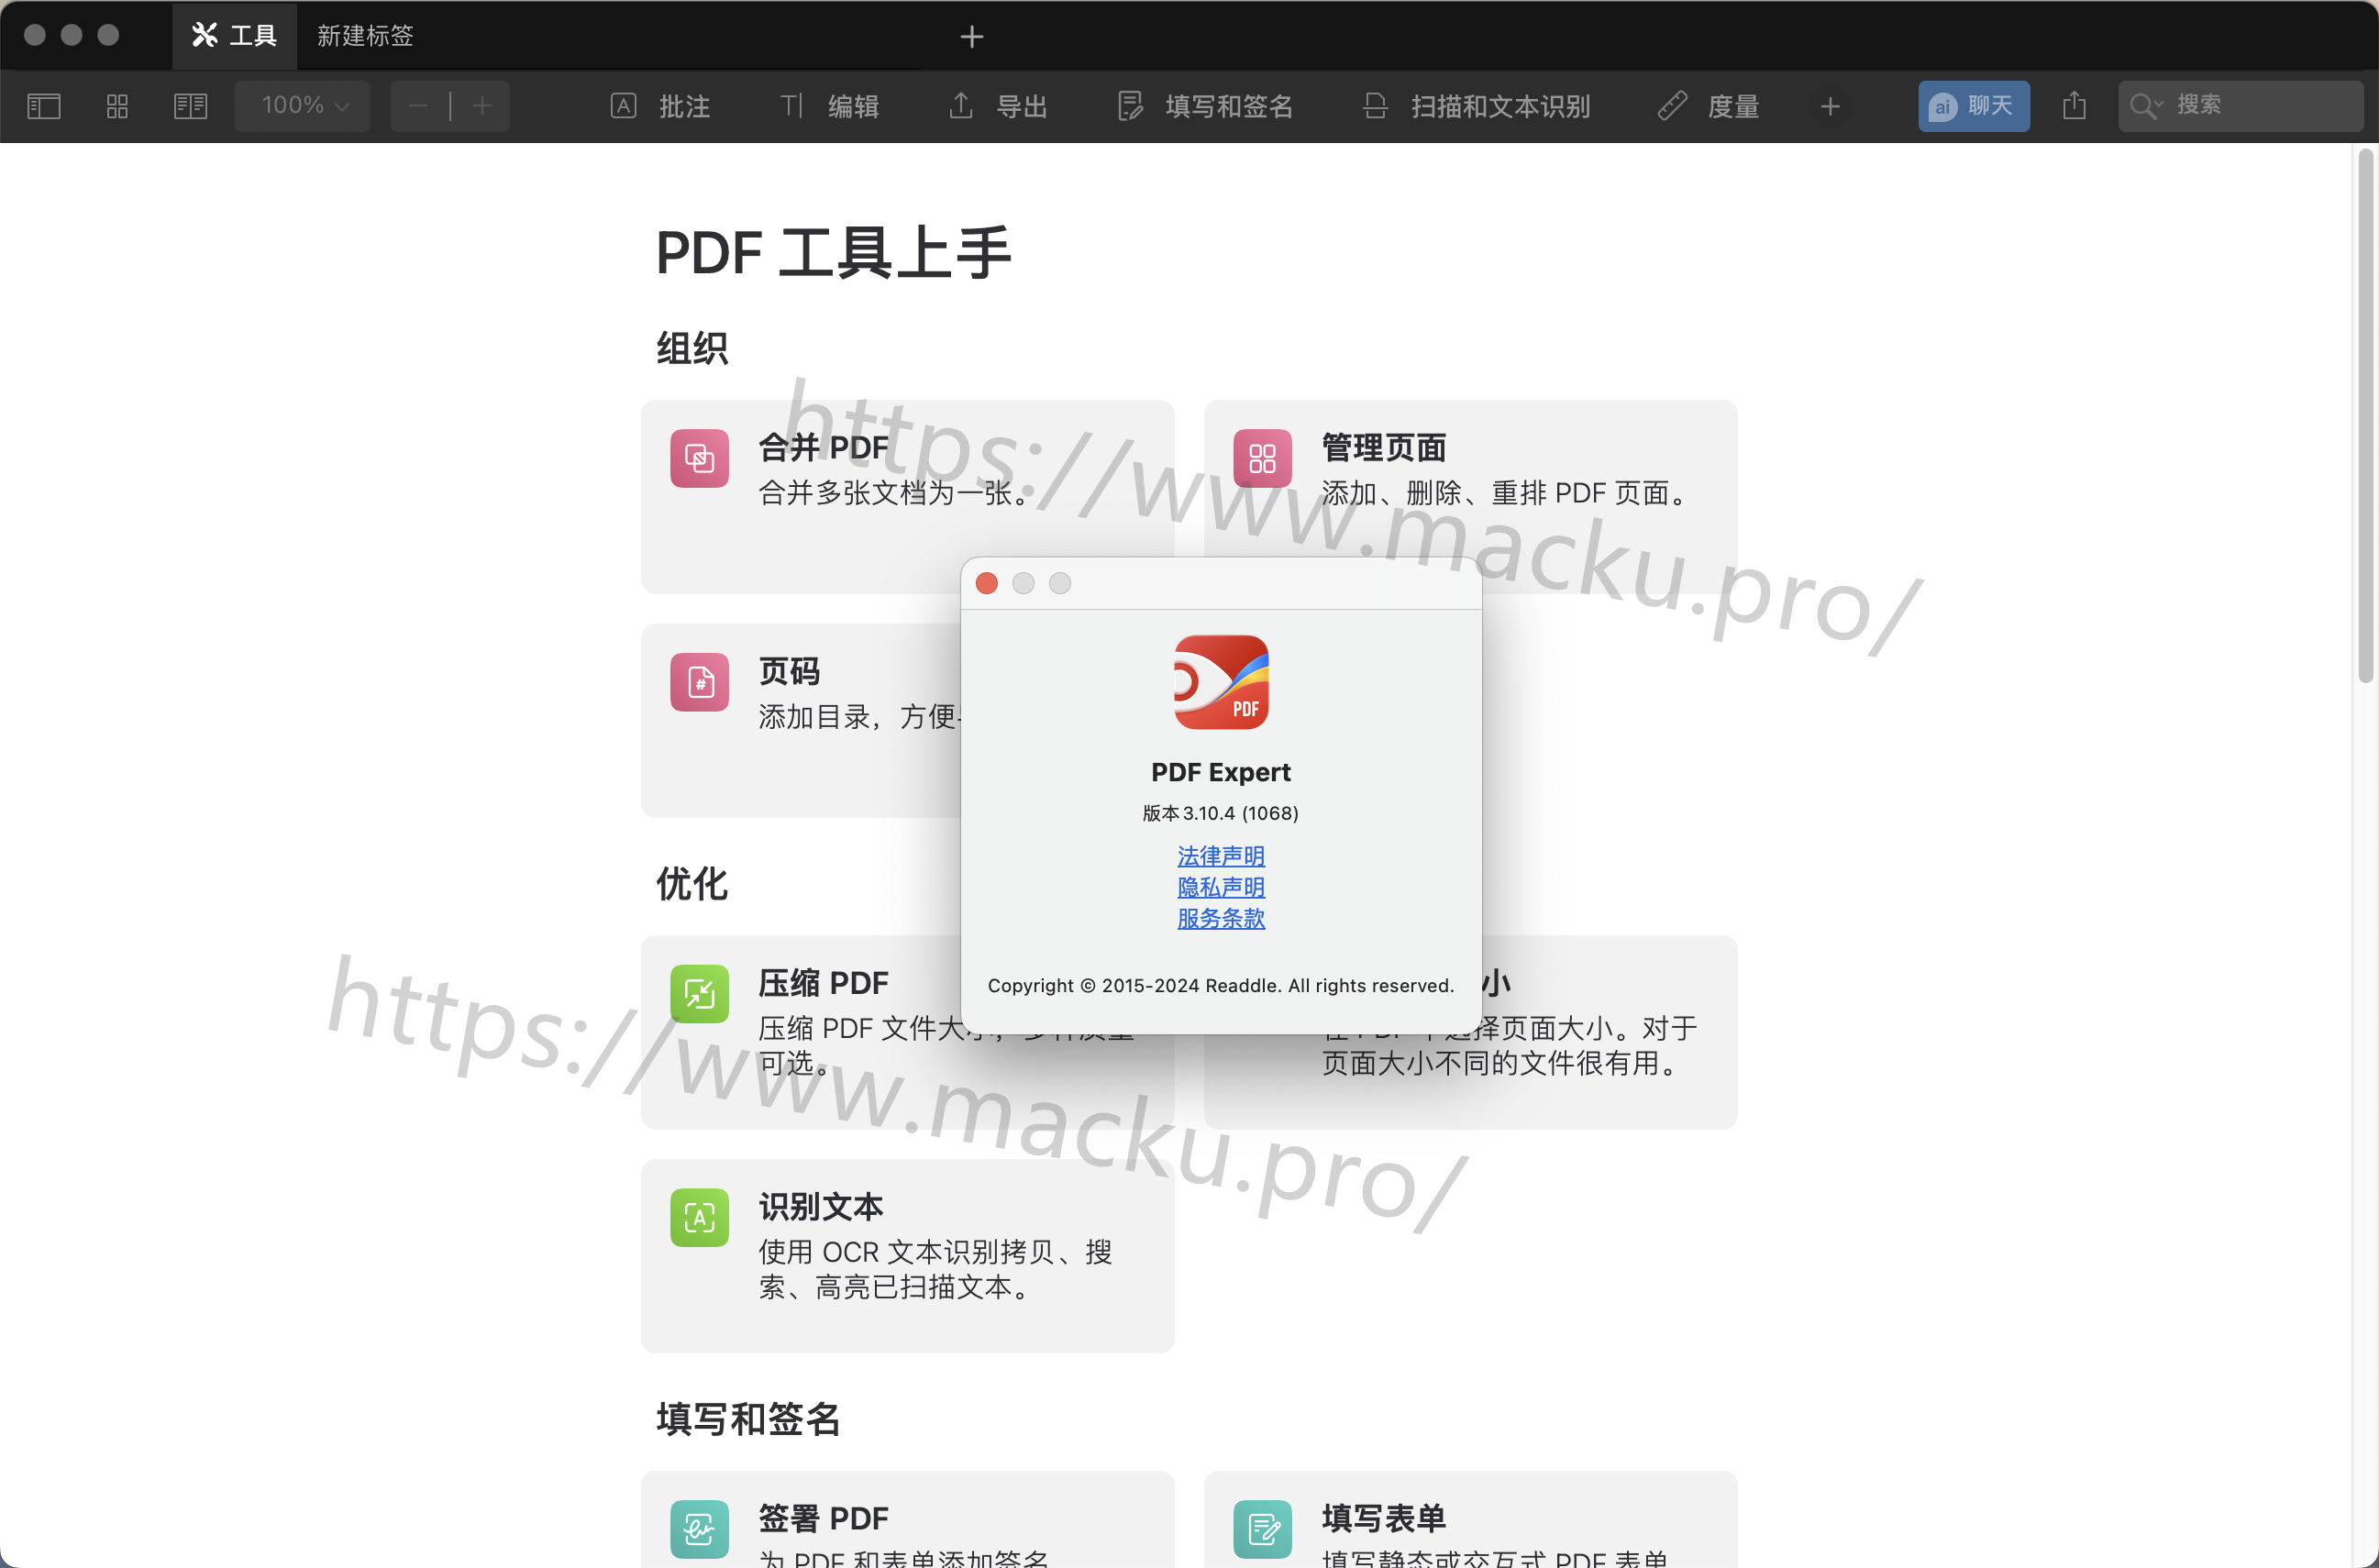
Task: Open the 识别文本 card title
Action: [820, 1207]
